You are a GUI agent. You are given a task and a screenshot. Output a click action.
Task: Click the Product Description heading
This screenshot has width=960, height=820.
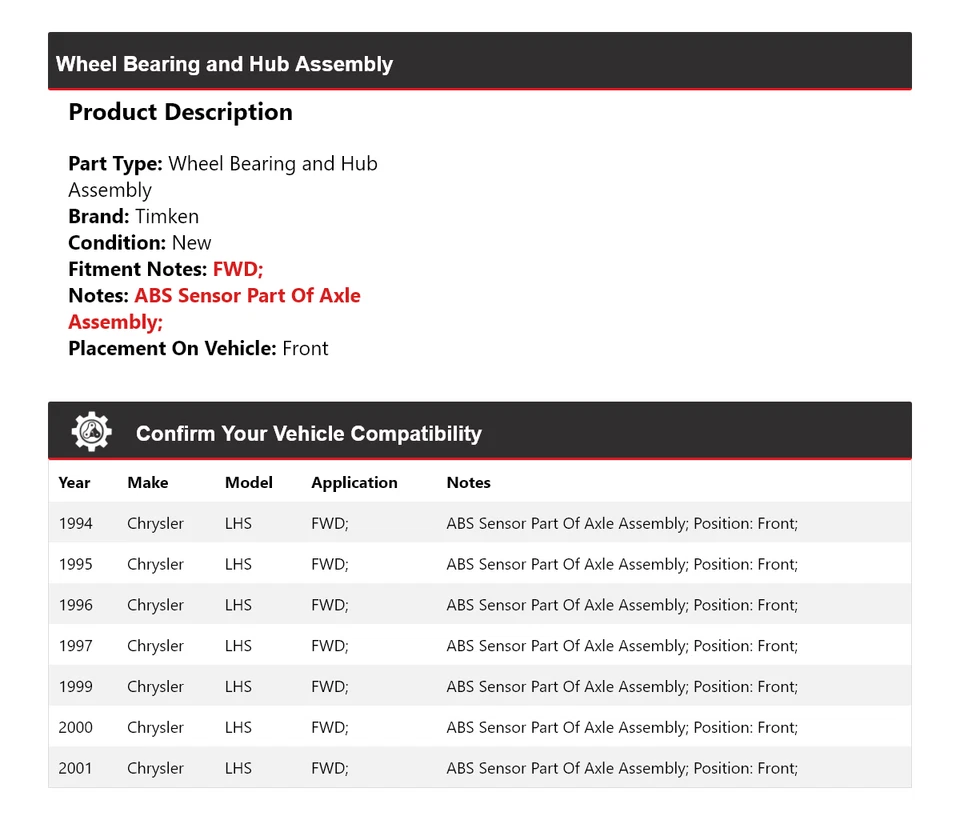coord(180,112)
